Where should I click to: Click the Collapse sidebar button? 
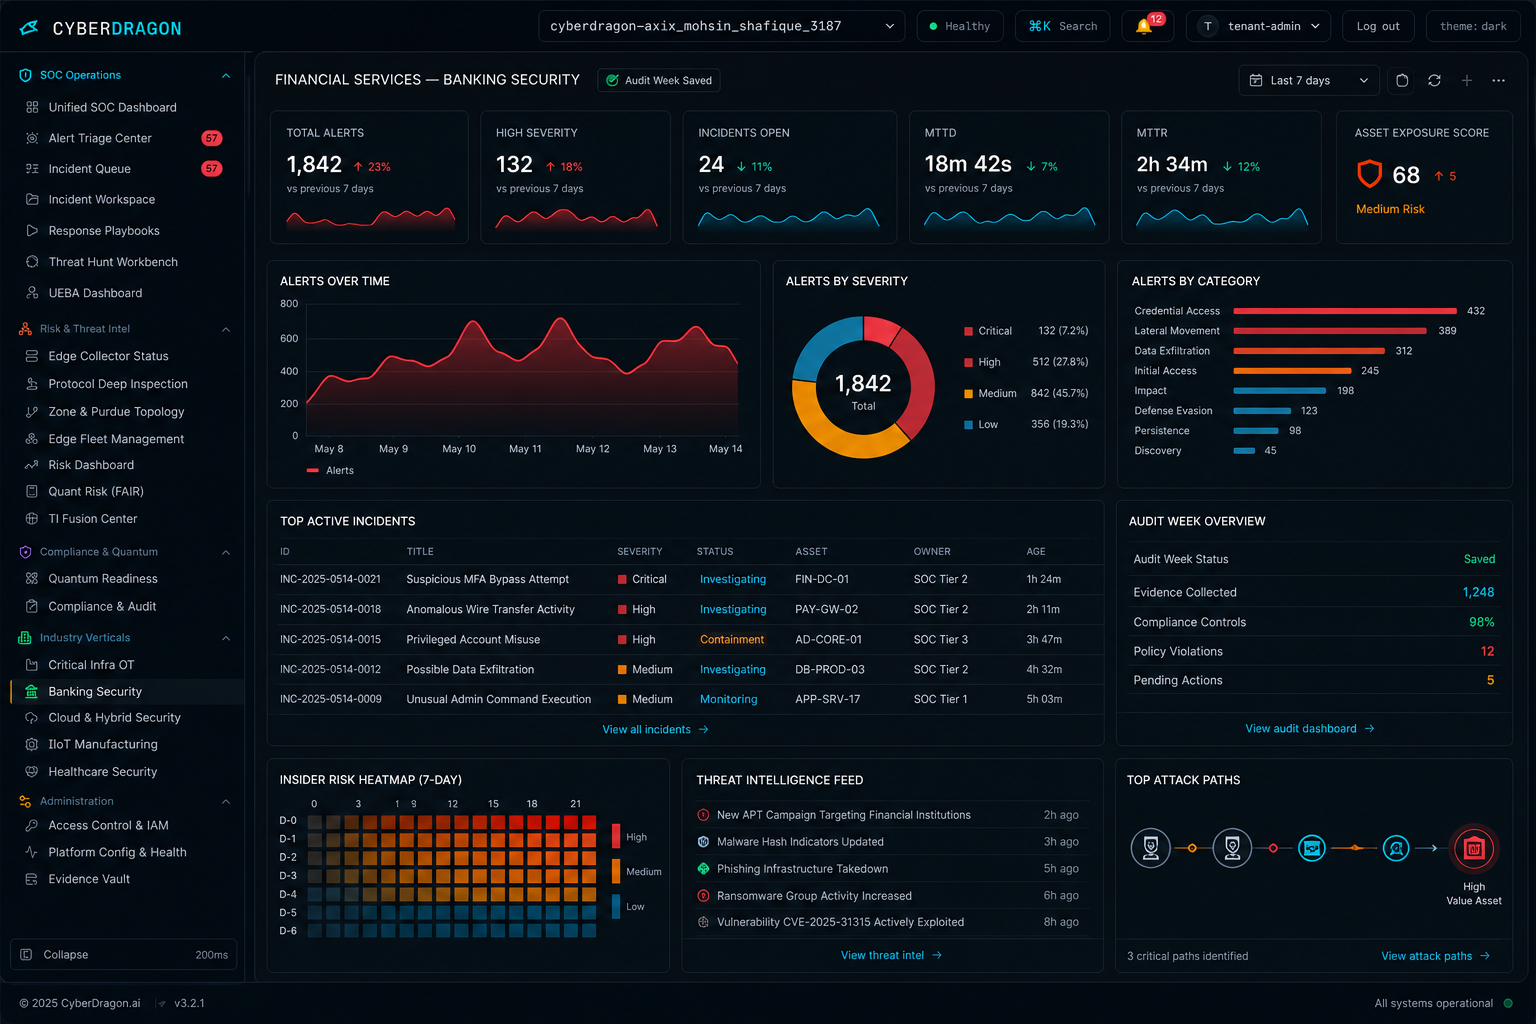[x=123, y=955]
